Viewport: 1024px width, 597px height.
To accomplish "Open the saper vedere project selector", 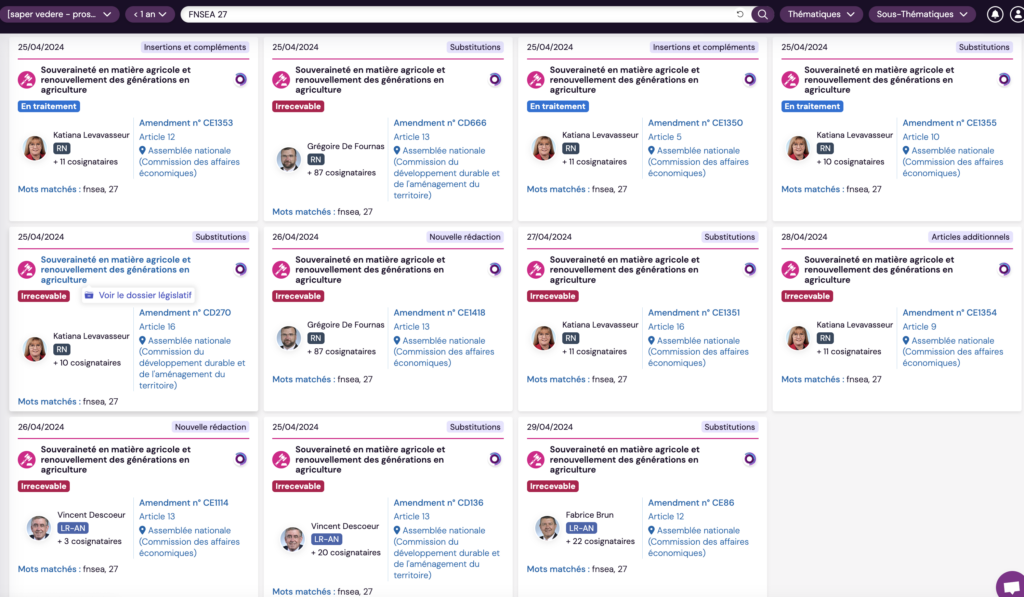I will (60, 14).
